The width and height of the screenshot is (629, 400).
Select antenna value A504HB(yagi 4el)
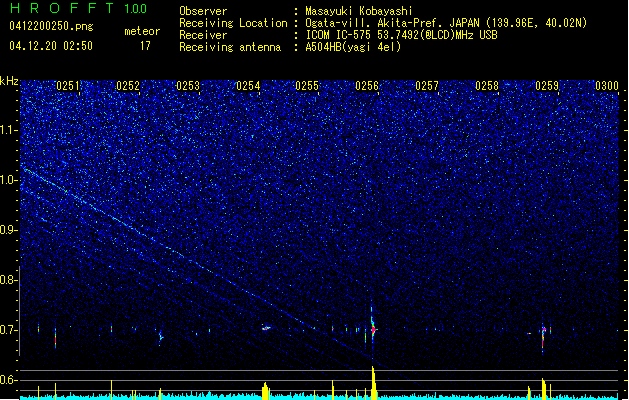pos(353,47)
